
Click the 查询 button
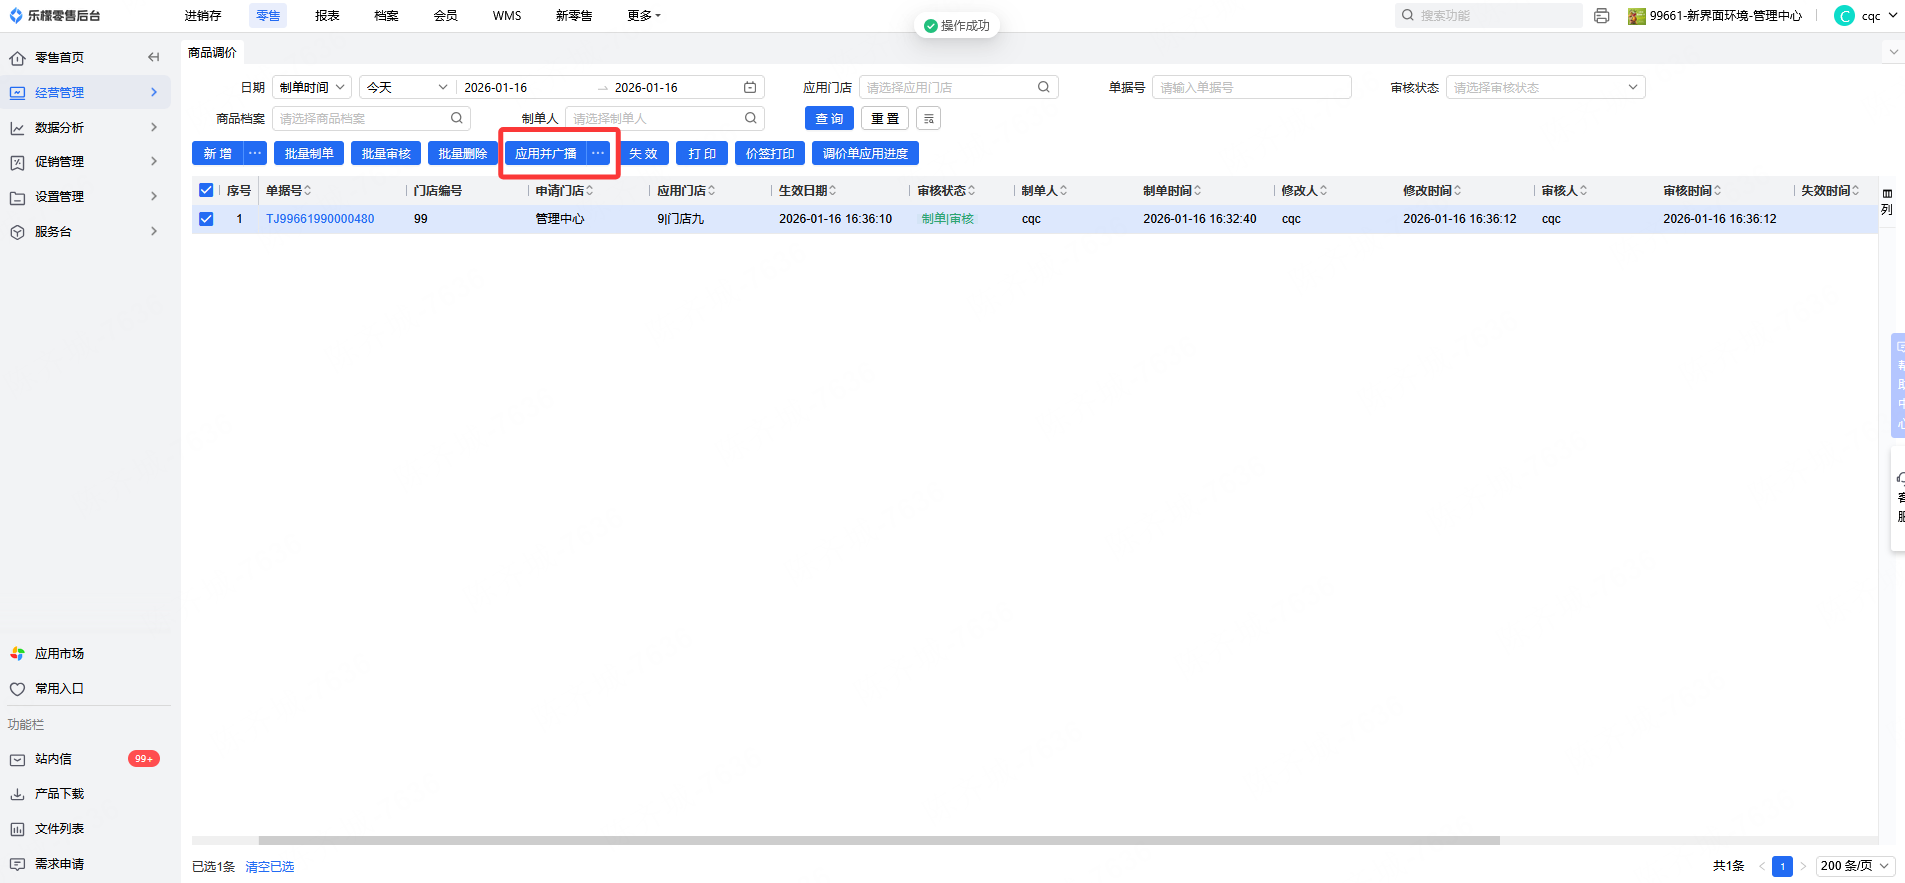pos(829,119)
